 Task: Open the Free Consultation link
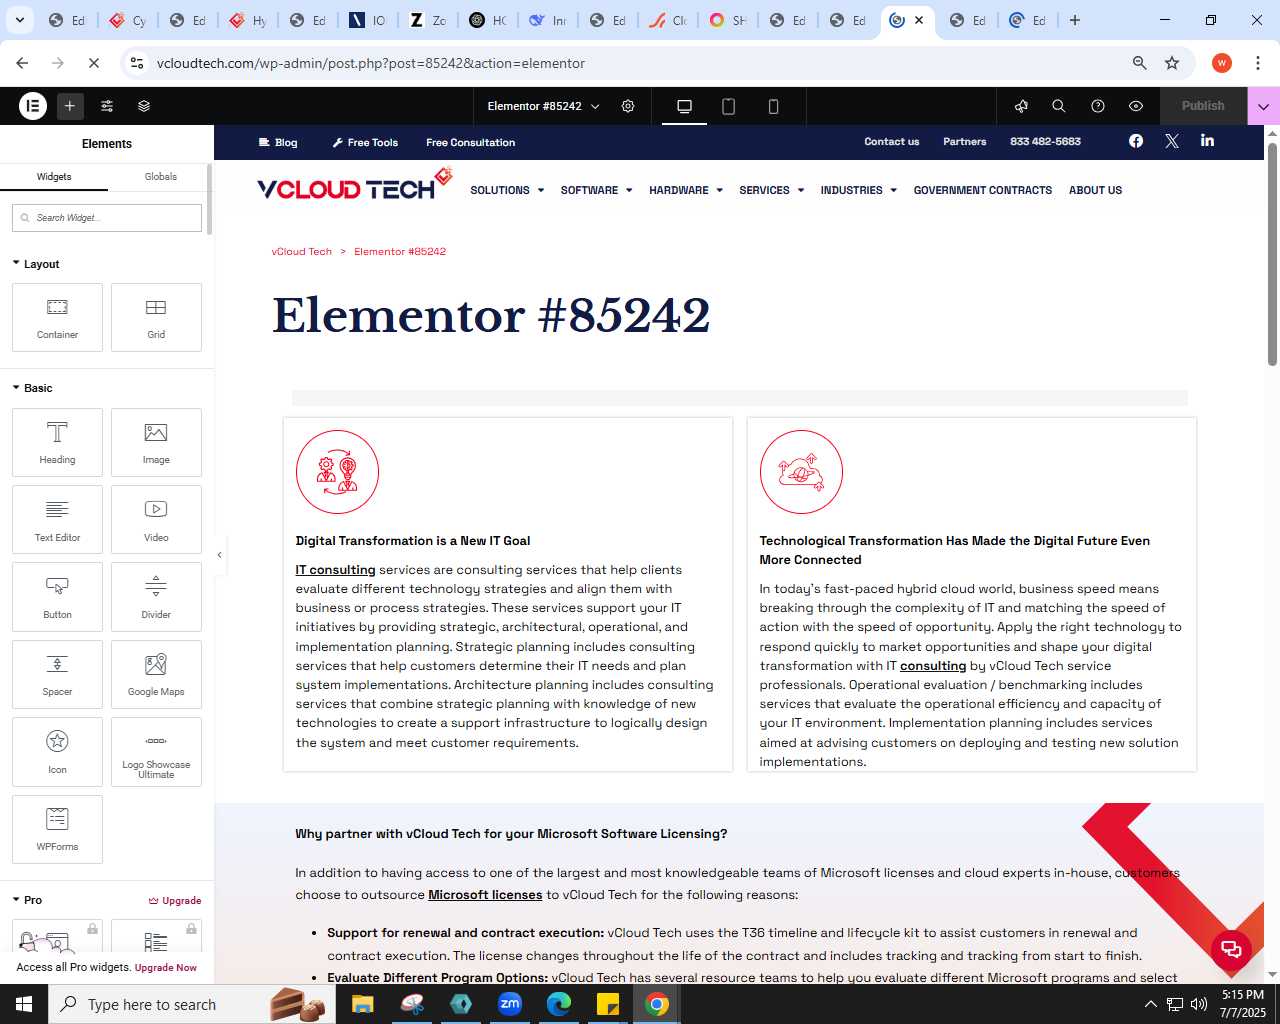(470, 142)
